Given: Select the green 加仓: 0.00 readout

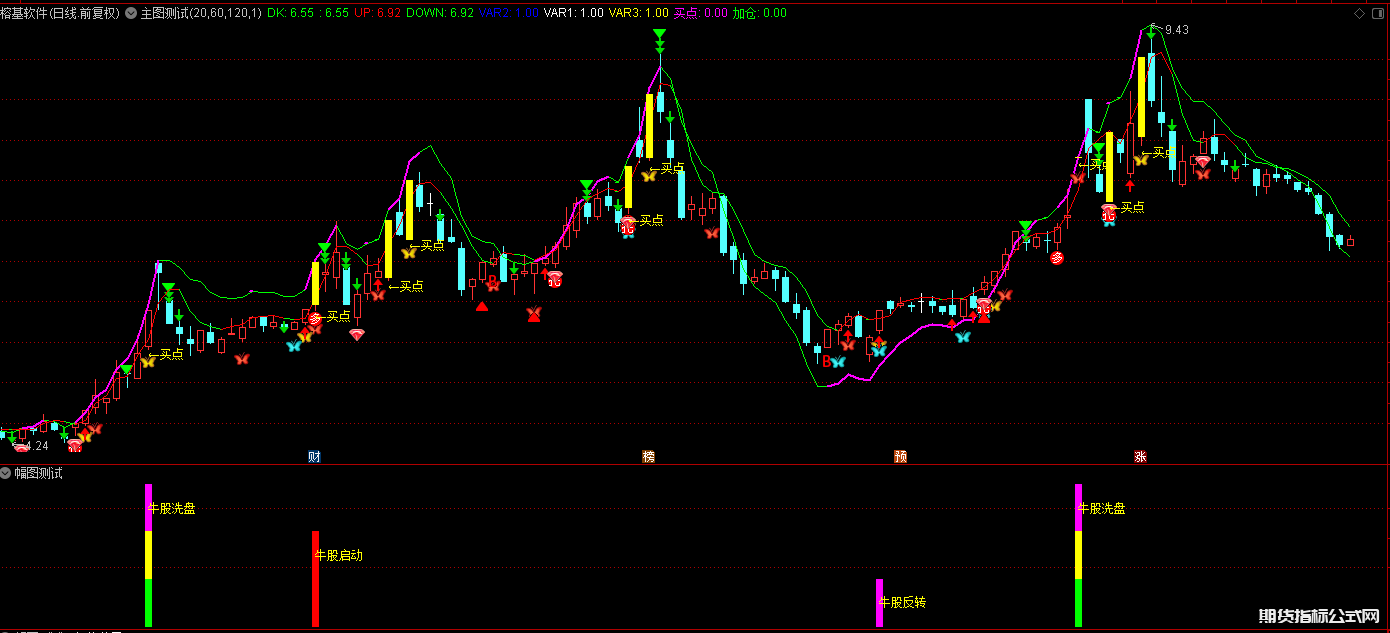Looking at the screenshot, I should 760,13.
